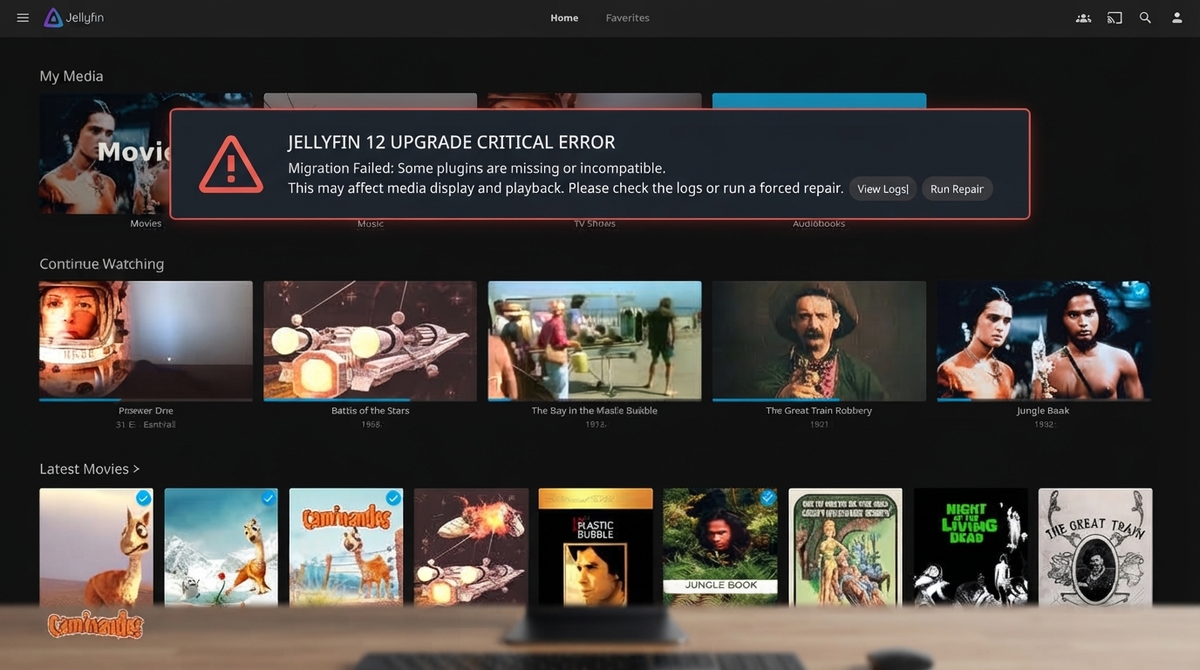Click year 1921 under Great Train Robbery
This screenshot has height=670, width=1200.
point(819,425)
